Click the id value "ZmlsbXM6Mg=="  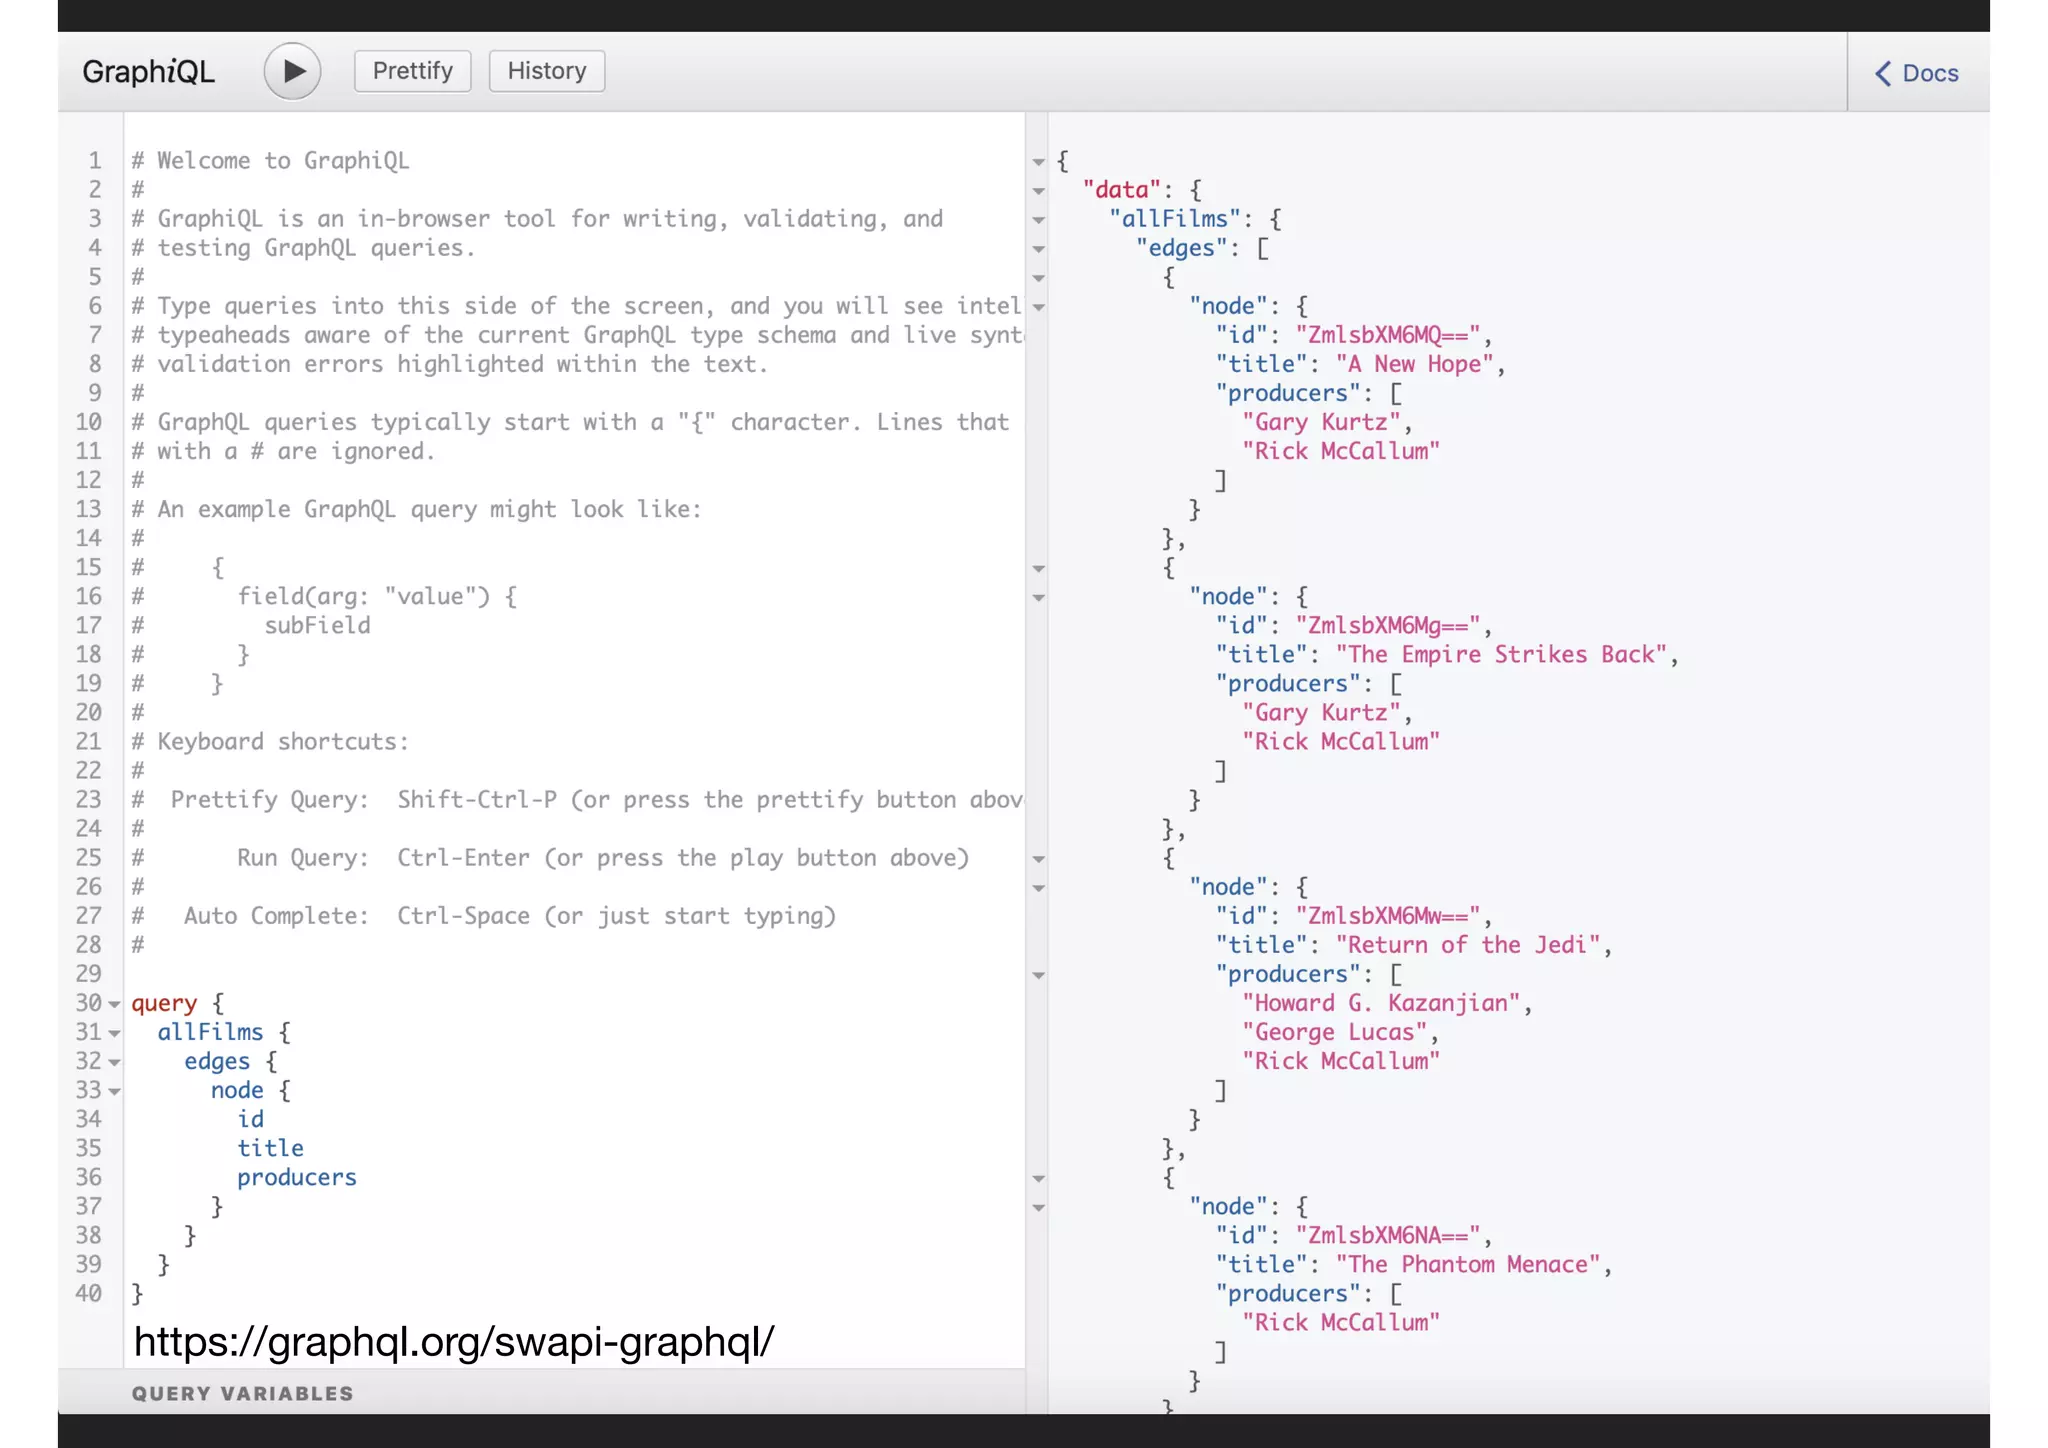[1388, 626]
